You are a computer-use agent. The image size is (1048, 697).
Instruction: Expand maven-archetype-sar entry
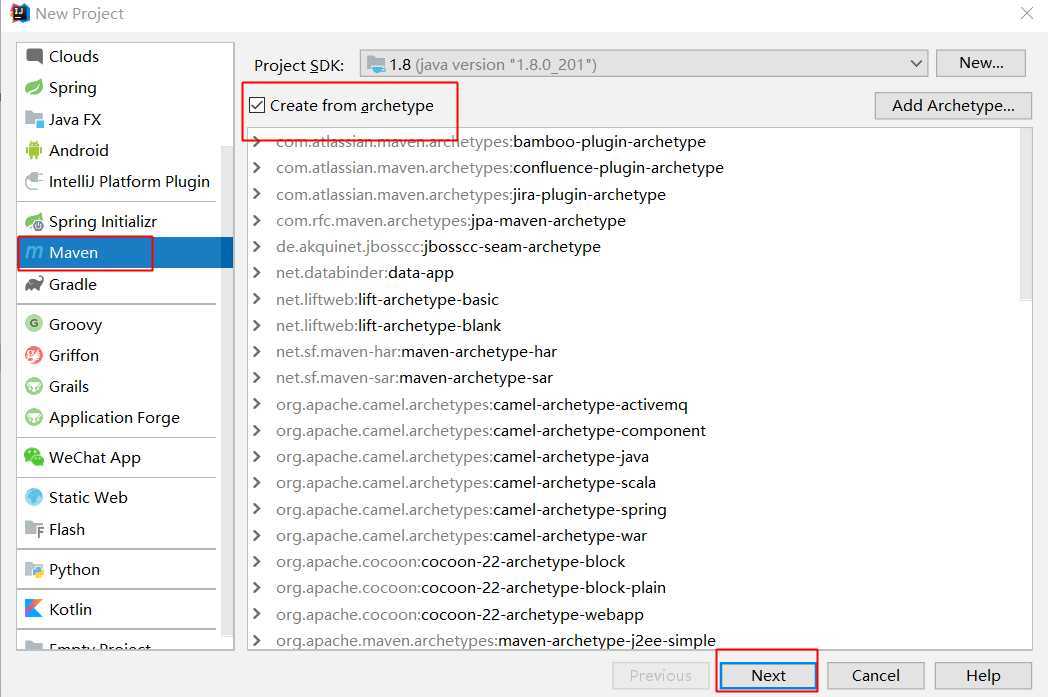(x=257, y=378)
